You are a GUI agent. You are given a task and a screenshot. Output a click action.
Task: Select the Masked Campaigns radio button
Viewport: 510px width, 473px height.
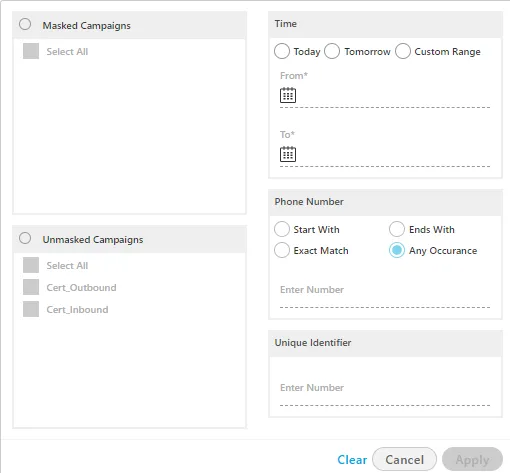click(x=25, y=24)
